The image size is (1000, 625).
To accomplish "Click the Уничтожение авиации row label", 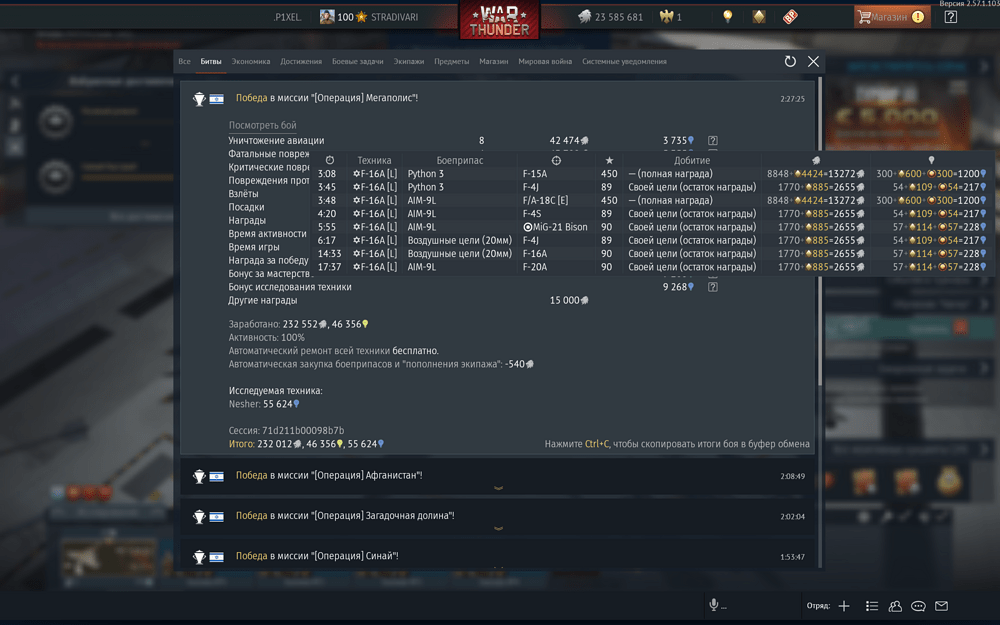I will coord(276,140).
